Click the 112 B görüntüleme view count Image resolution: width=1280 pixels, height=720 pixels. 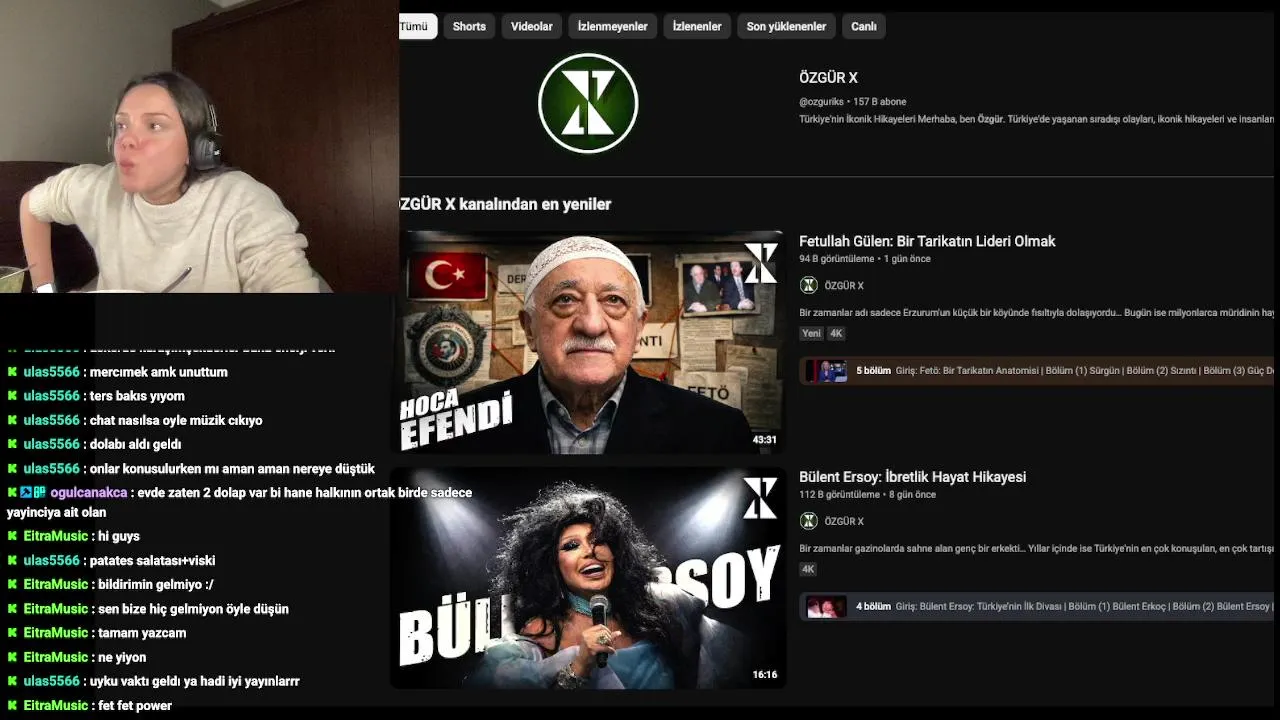(839, 494)
